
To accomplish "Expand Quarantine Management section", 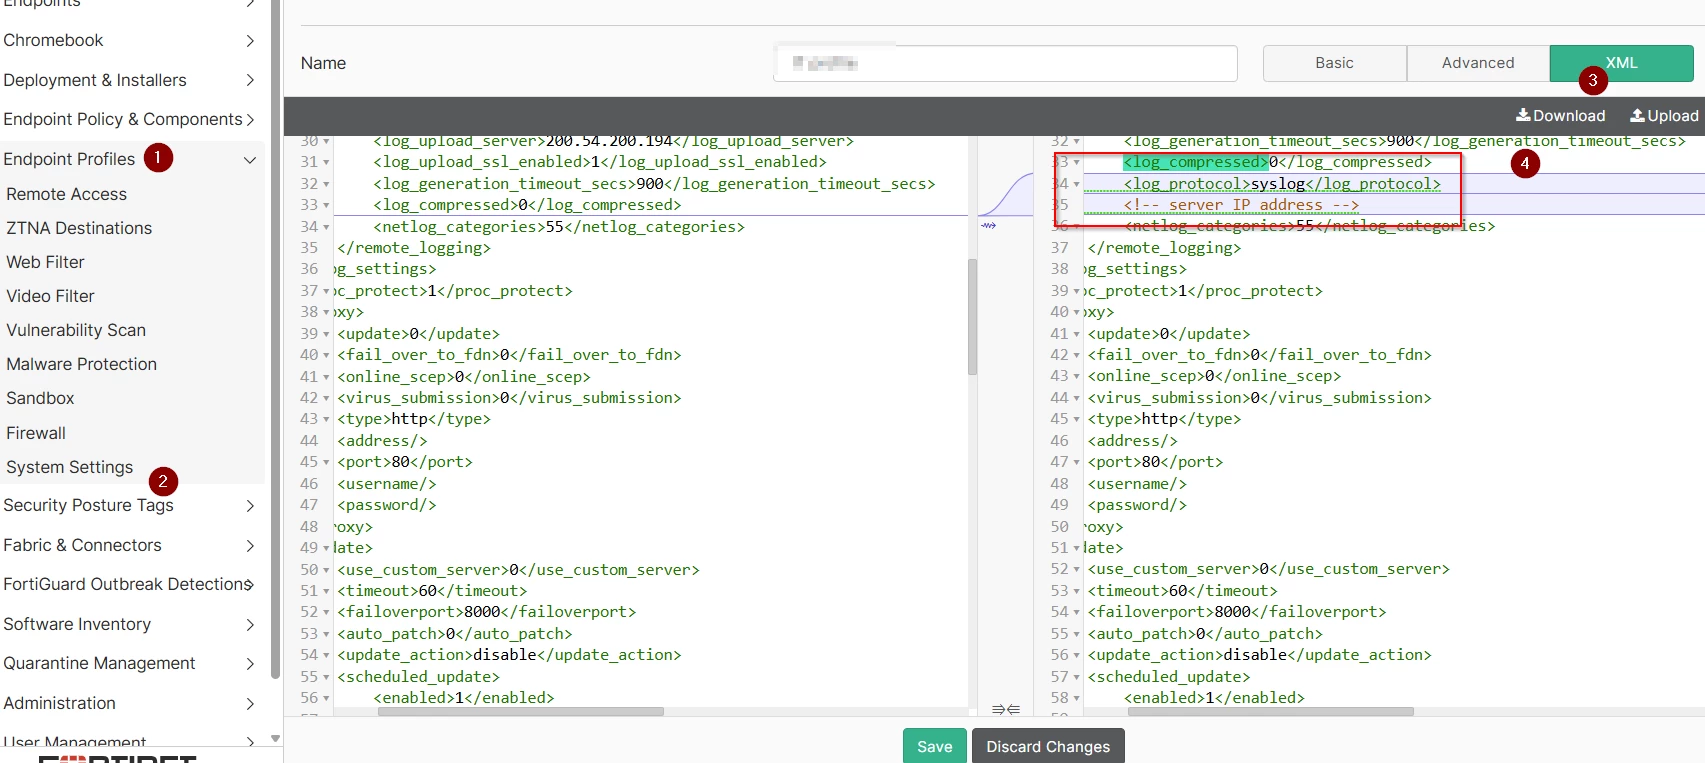I will tap(250, 664).
